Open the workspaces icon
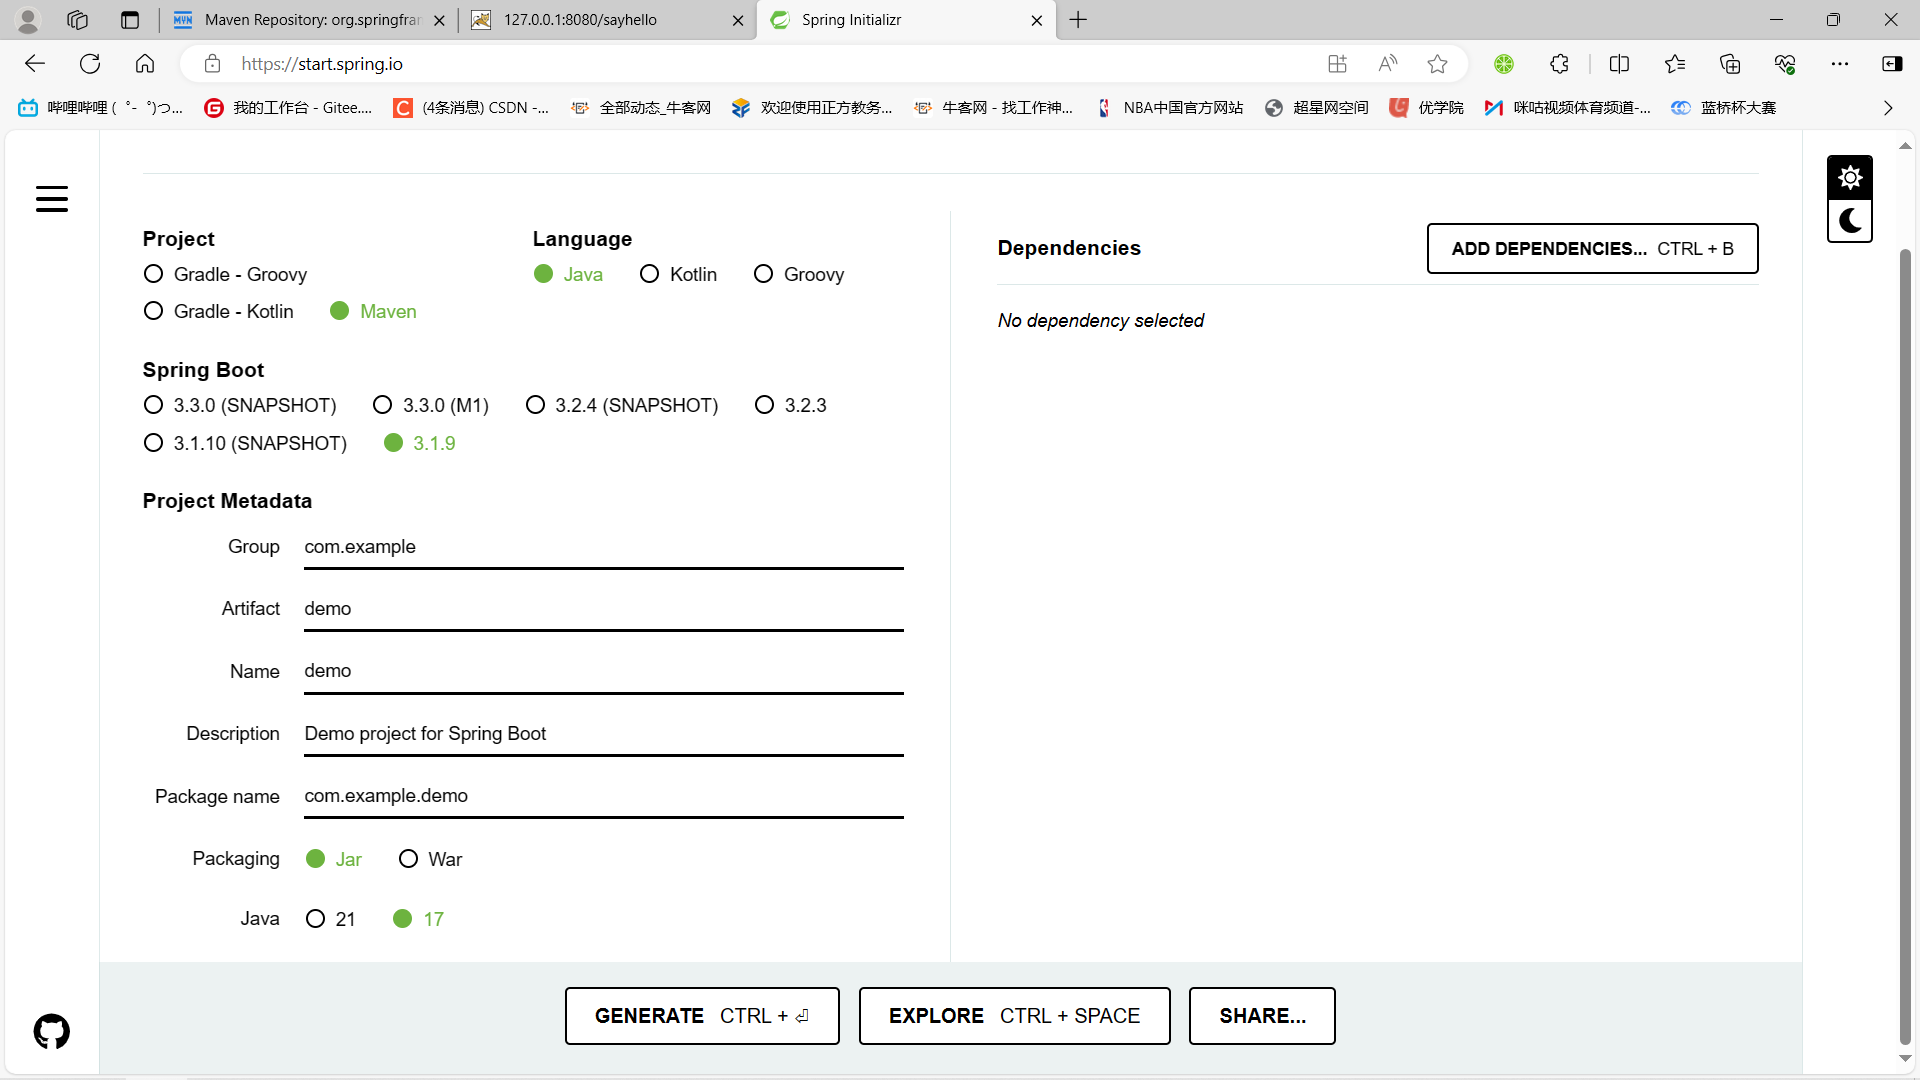 coord(77,20)
